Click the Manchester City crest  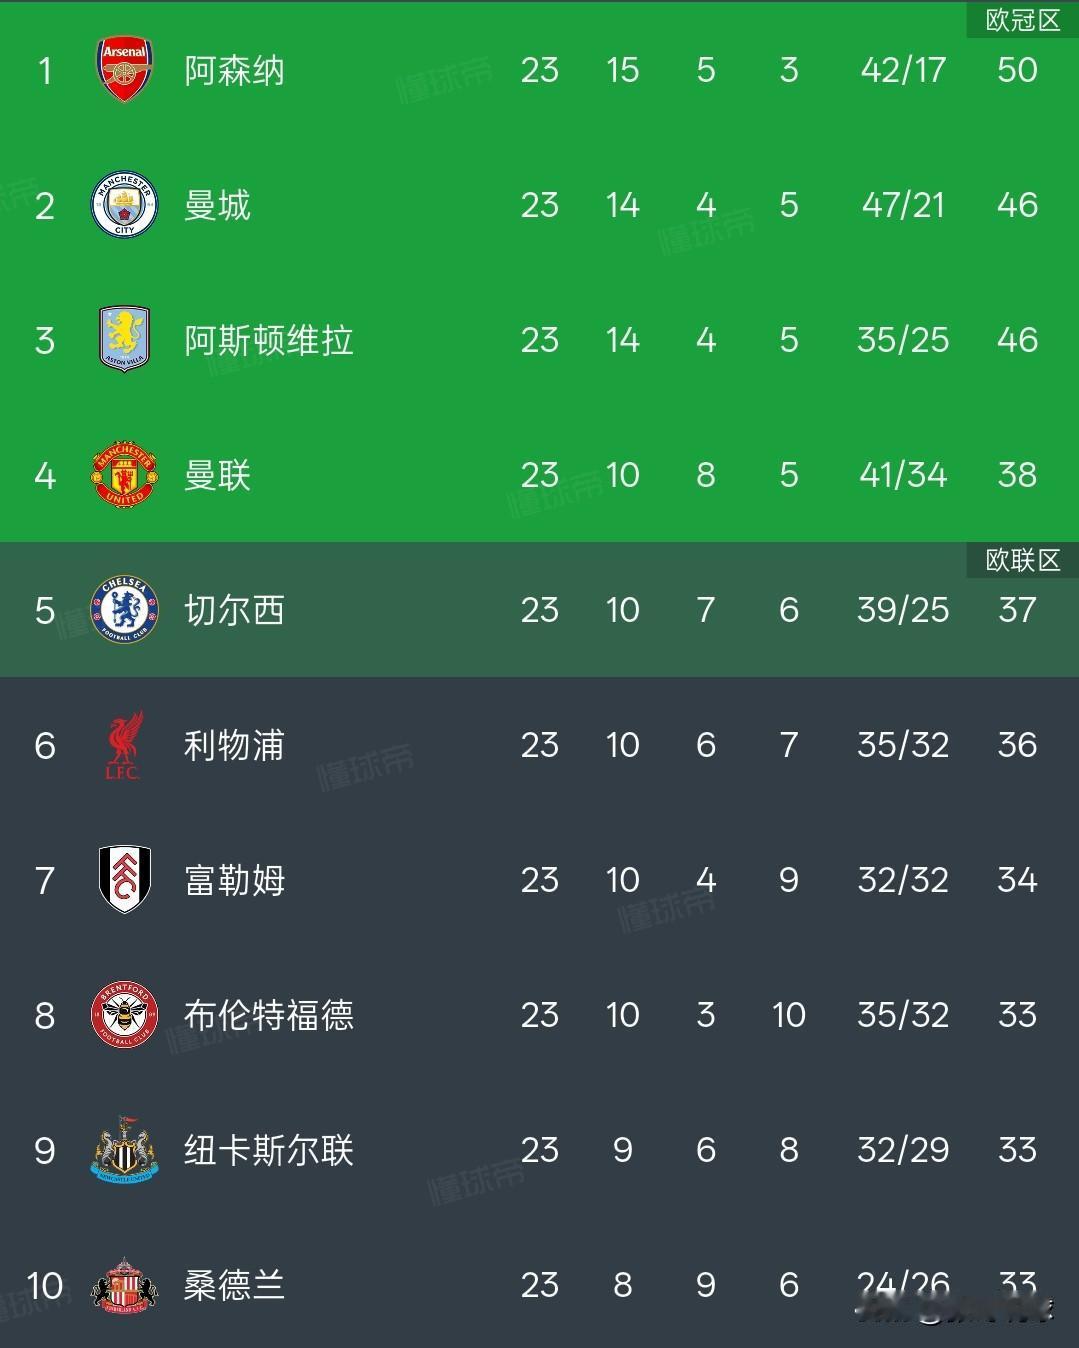click(x=125, y=205)
